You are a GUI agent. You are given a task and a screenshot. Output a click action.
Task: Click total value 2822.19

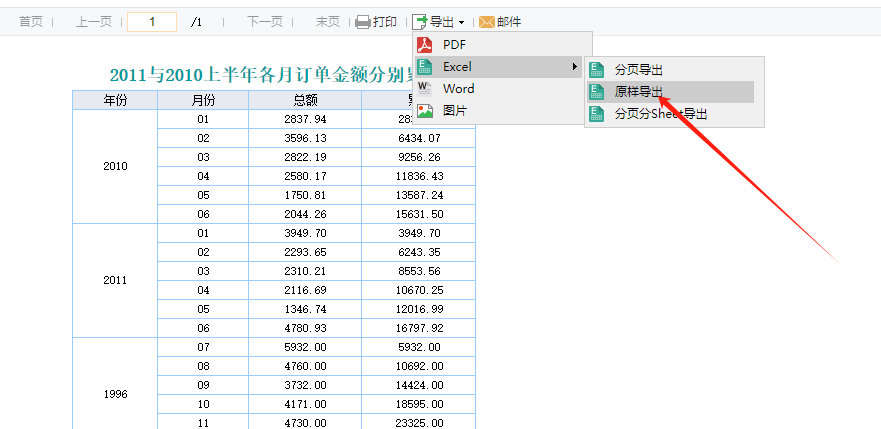[x=305, y=157]
